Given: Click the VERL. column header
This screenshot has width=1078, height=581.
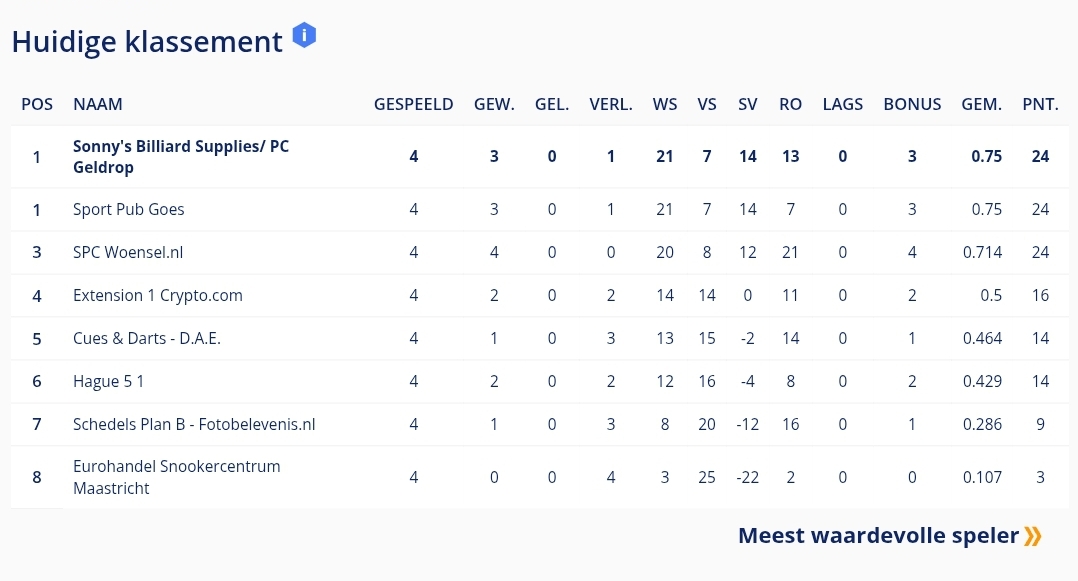Looking at the screenshot, I should pyautogui.click(x=610, y=104).
